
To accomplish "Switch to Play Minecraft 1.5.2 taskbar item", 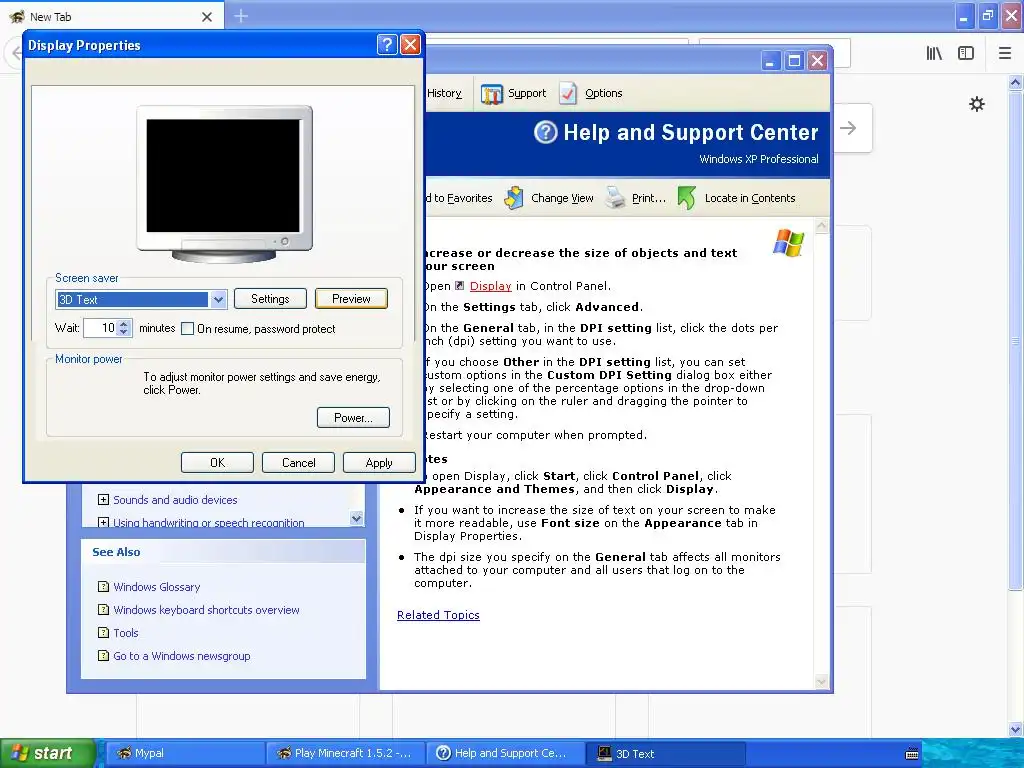I will click(345, 753).
